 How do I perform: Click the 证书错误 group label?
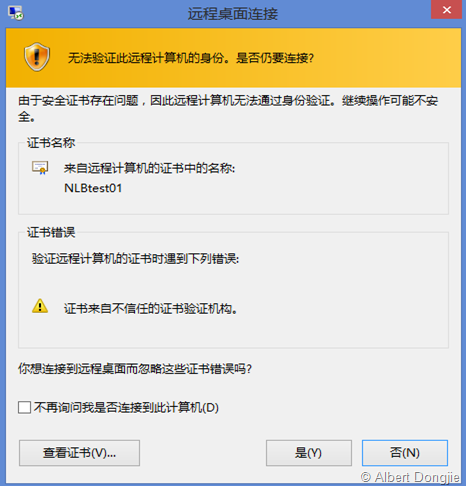point(51,232)
